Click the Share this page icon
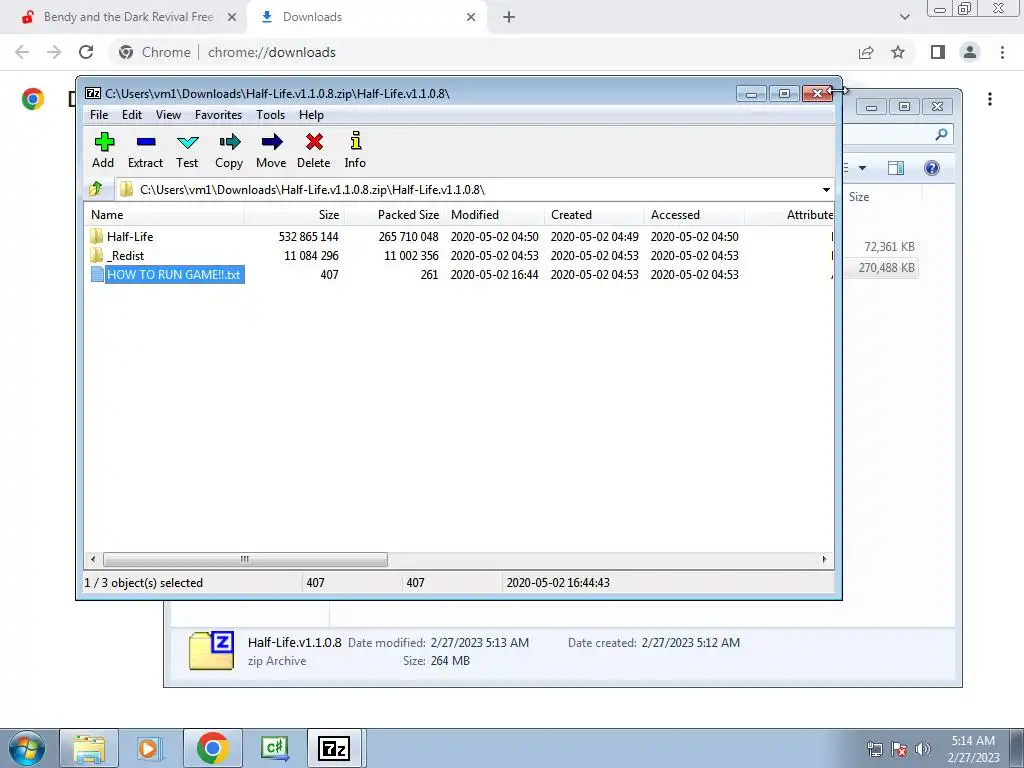Screen dimensions: 1024x768 [x=866, y=52]
